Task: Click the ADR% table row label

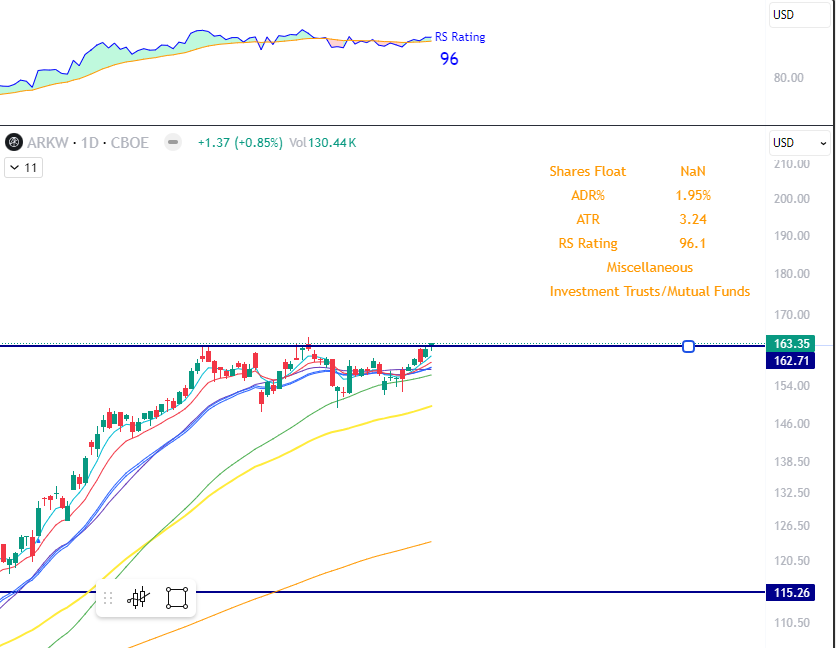Action: click(x=588, y=195)
